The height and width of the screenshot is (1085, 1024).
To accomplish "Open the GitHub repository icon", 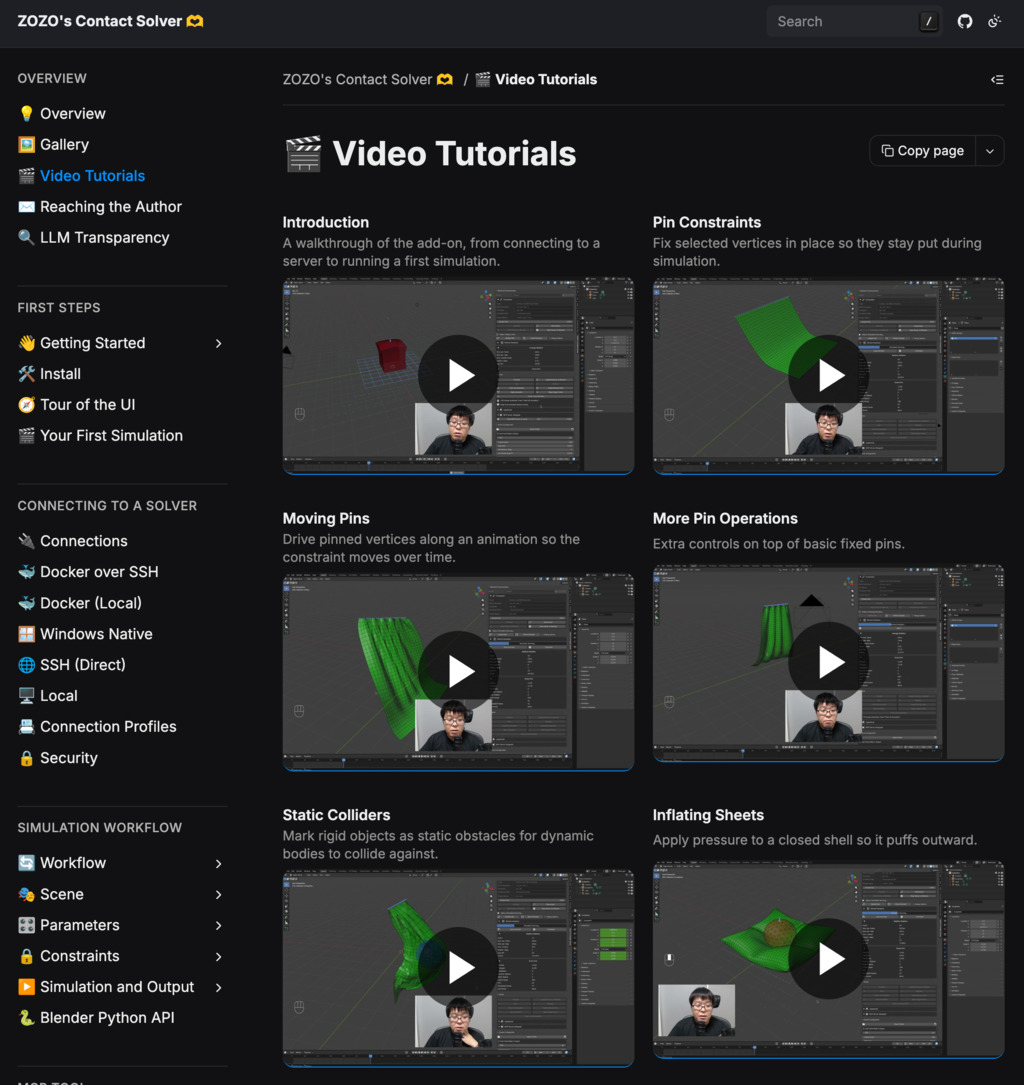I will 964,21.
